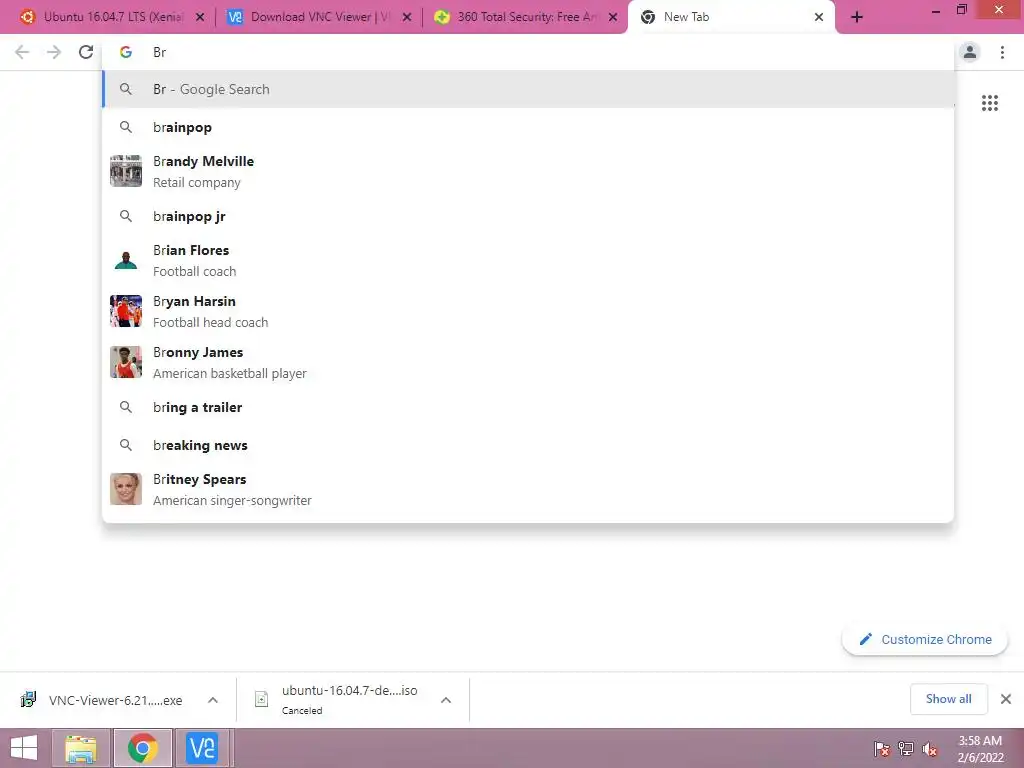Open the Windows Start menu
1024x768 pixels.
click(24, 748)
